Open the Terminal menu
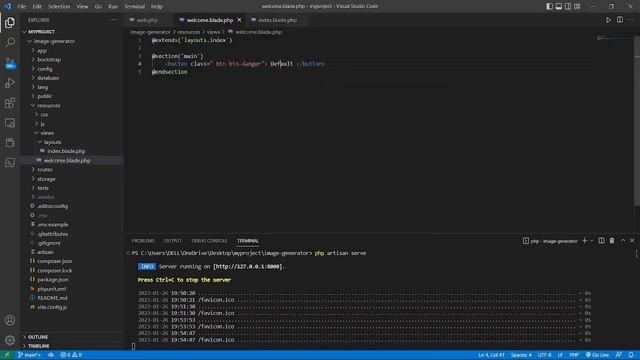640x360 pixels. click(x=134, y=6)
